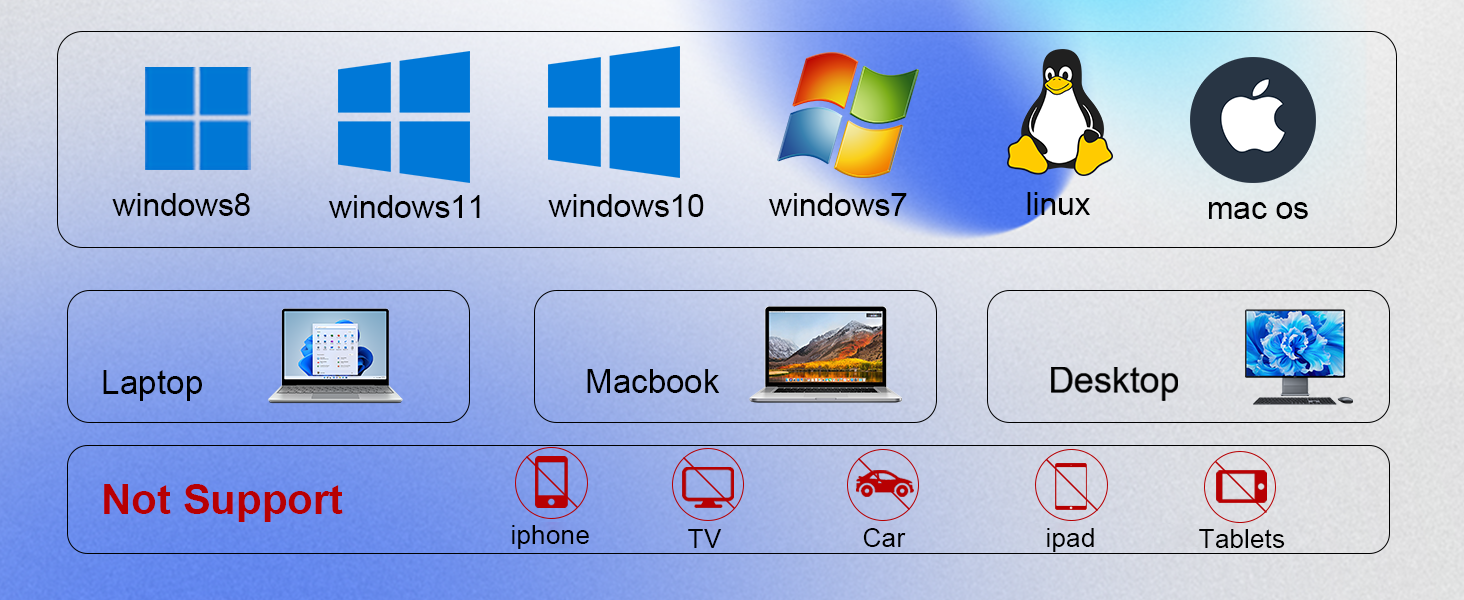Image resolution: width=1464 pixels, height=600 pixels.
Task: Click the colorful Windows 7 flag logo
Action: click(x=848, y=116)
